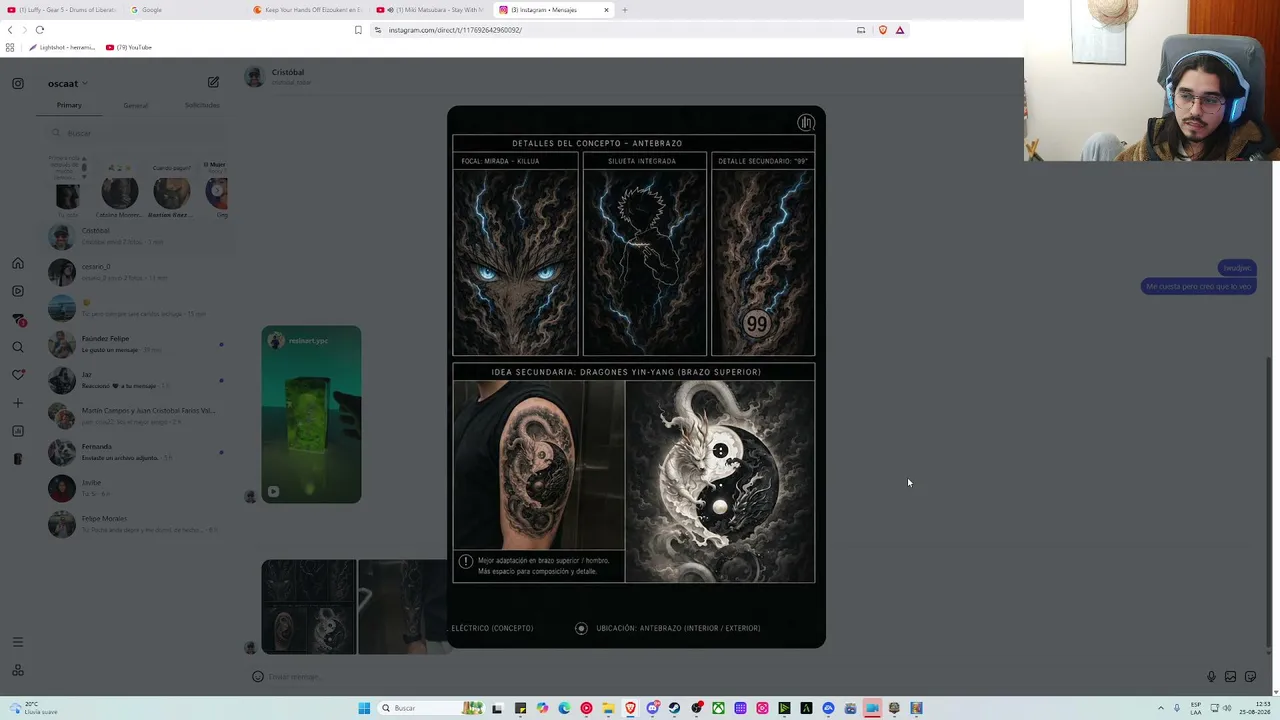1280x720 pixels.
Task: Go to Instagram Home in sidebar
Action: click(18, 264)
